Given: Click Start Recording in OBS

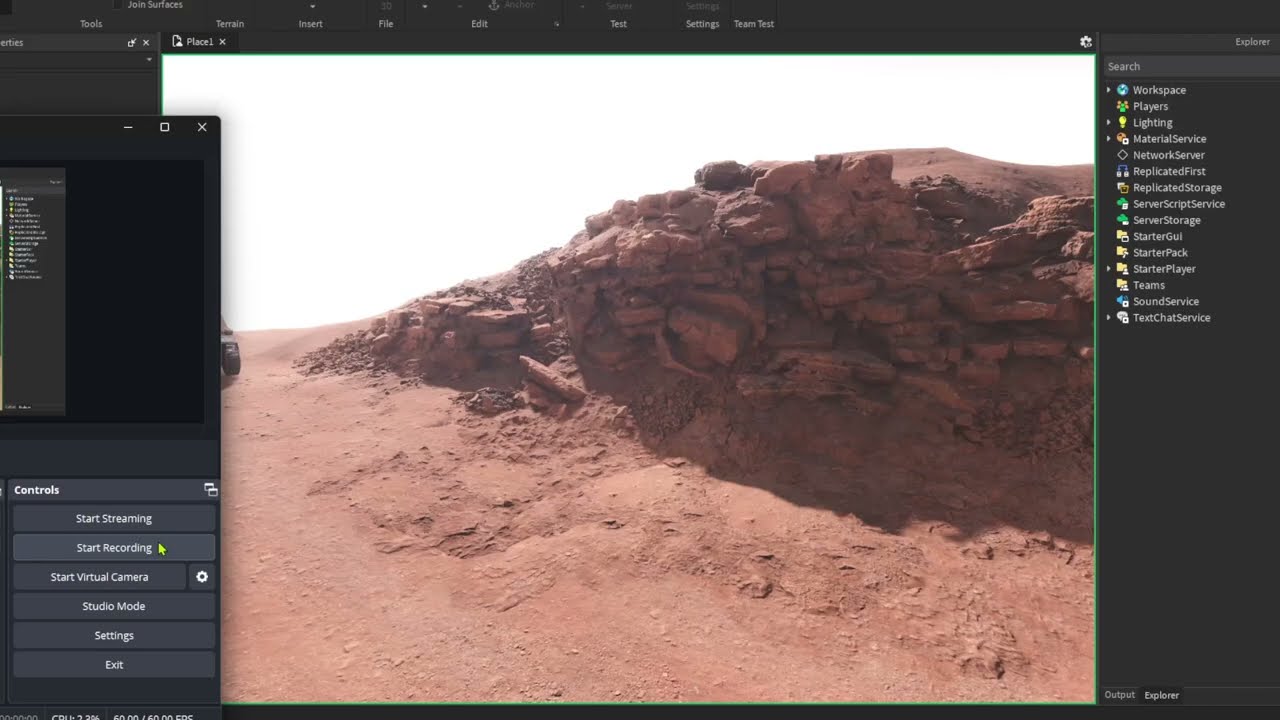Looking at the screenshot, I should tap(114, 548).
